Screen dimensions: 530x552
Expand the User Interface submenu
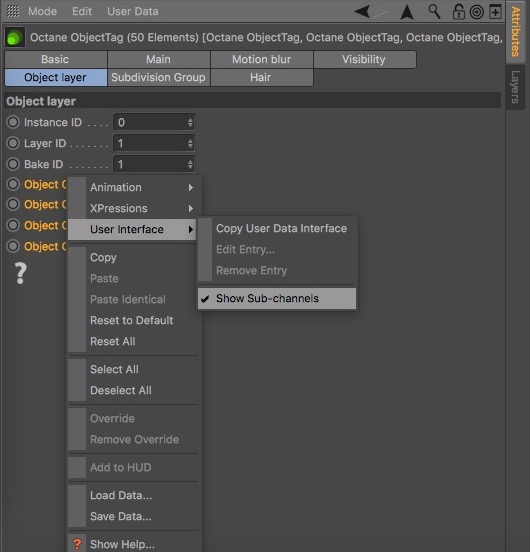132,230
